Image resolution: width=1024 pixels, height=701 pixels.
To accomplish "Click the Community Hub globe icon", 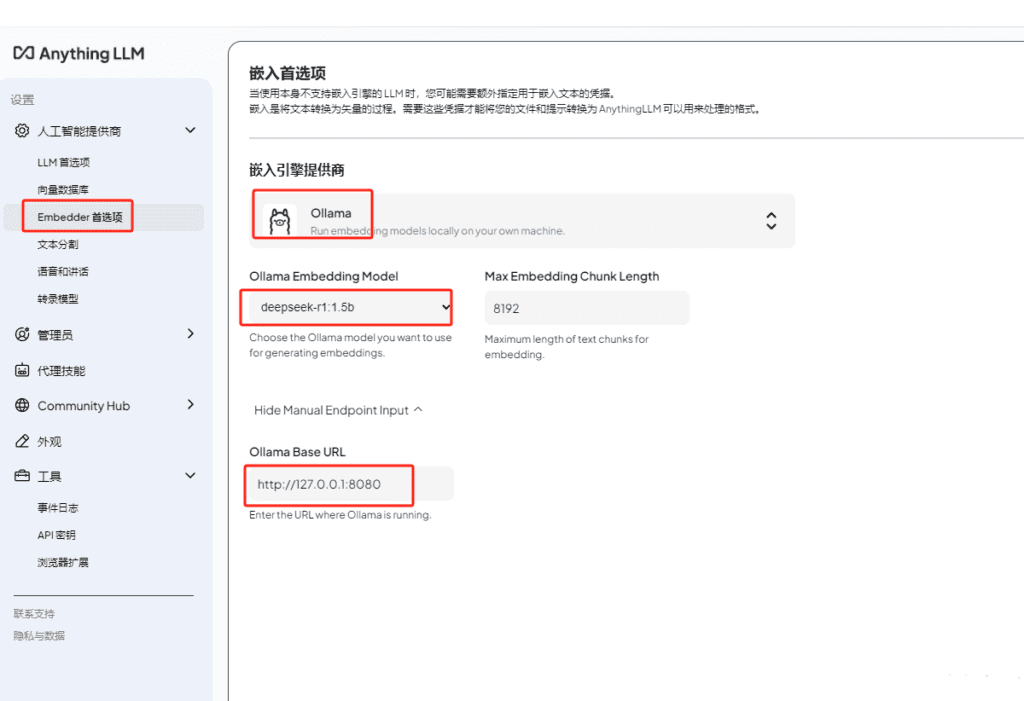I will click(22, 406).
